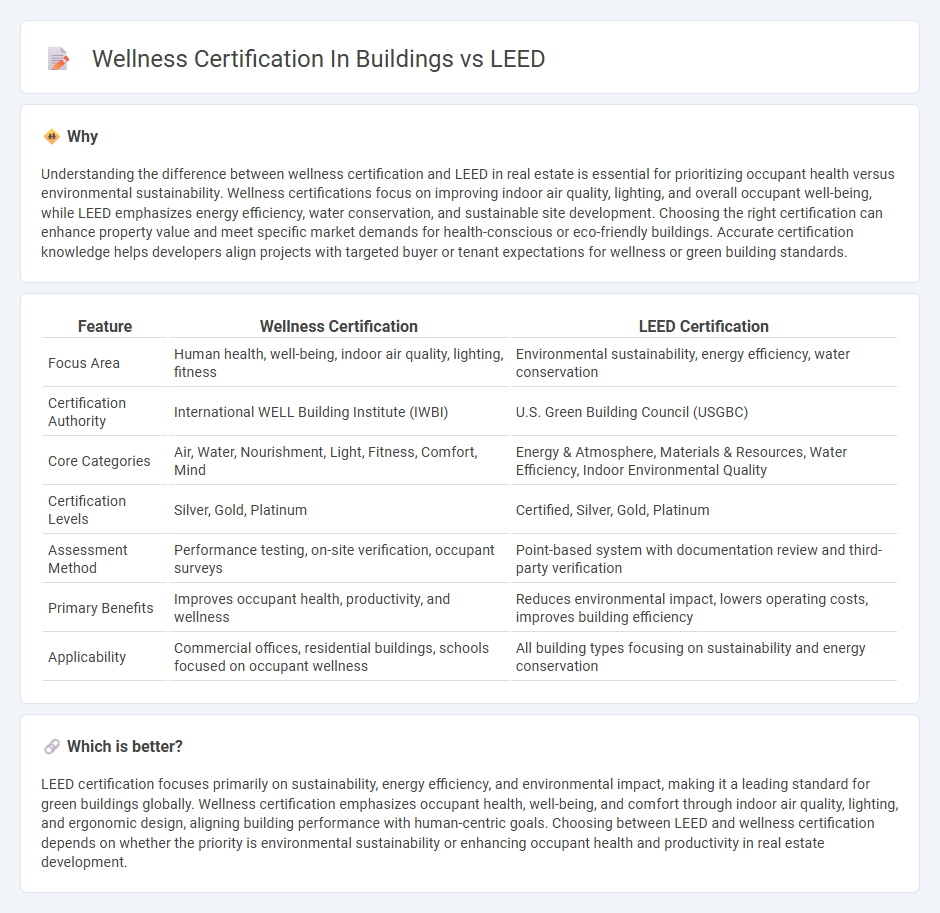
Task: Click the cell reading Silver, Gold, Platinum
Action: pyautogui.click(x=339, y=510)
